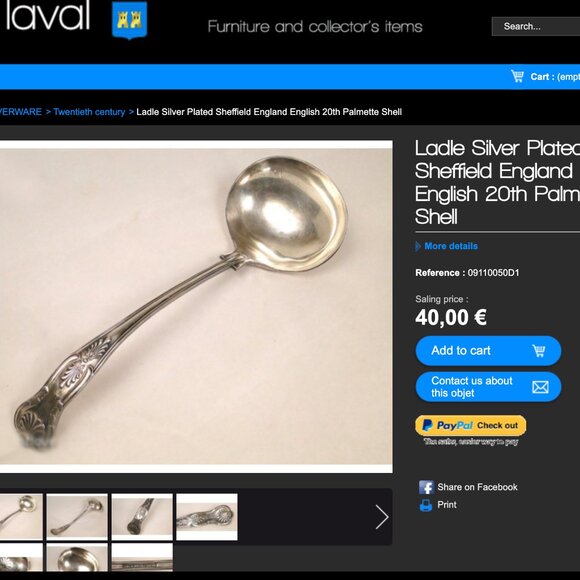Go to SILVERWARE breadcrumb category
Viewport: 580px width, 580px height.
(x=21, y=112)
